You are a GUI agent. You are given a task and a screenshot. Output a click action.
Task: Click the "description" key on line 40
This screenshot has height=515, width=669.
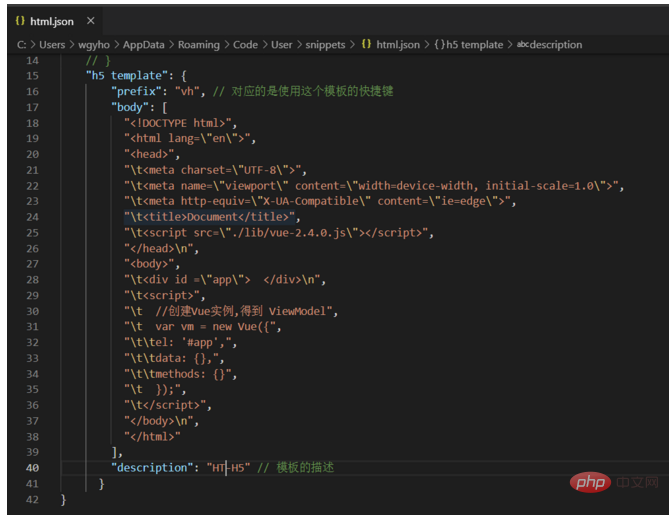pos(152,468)
